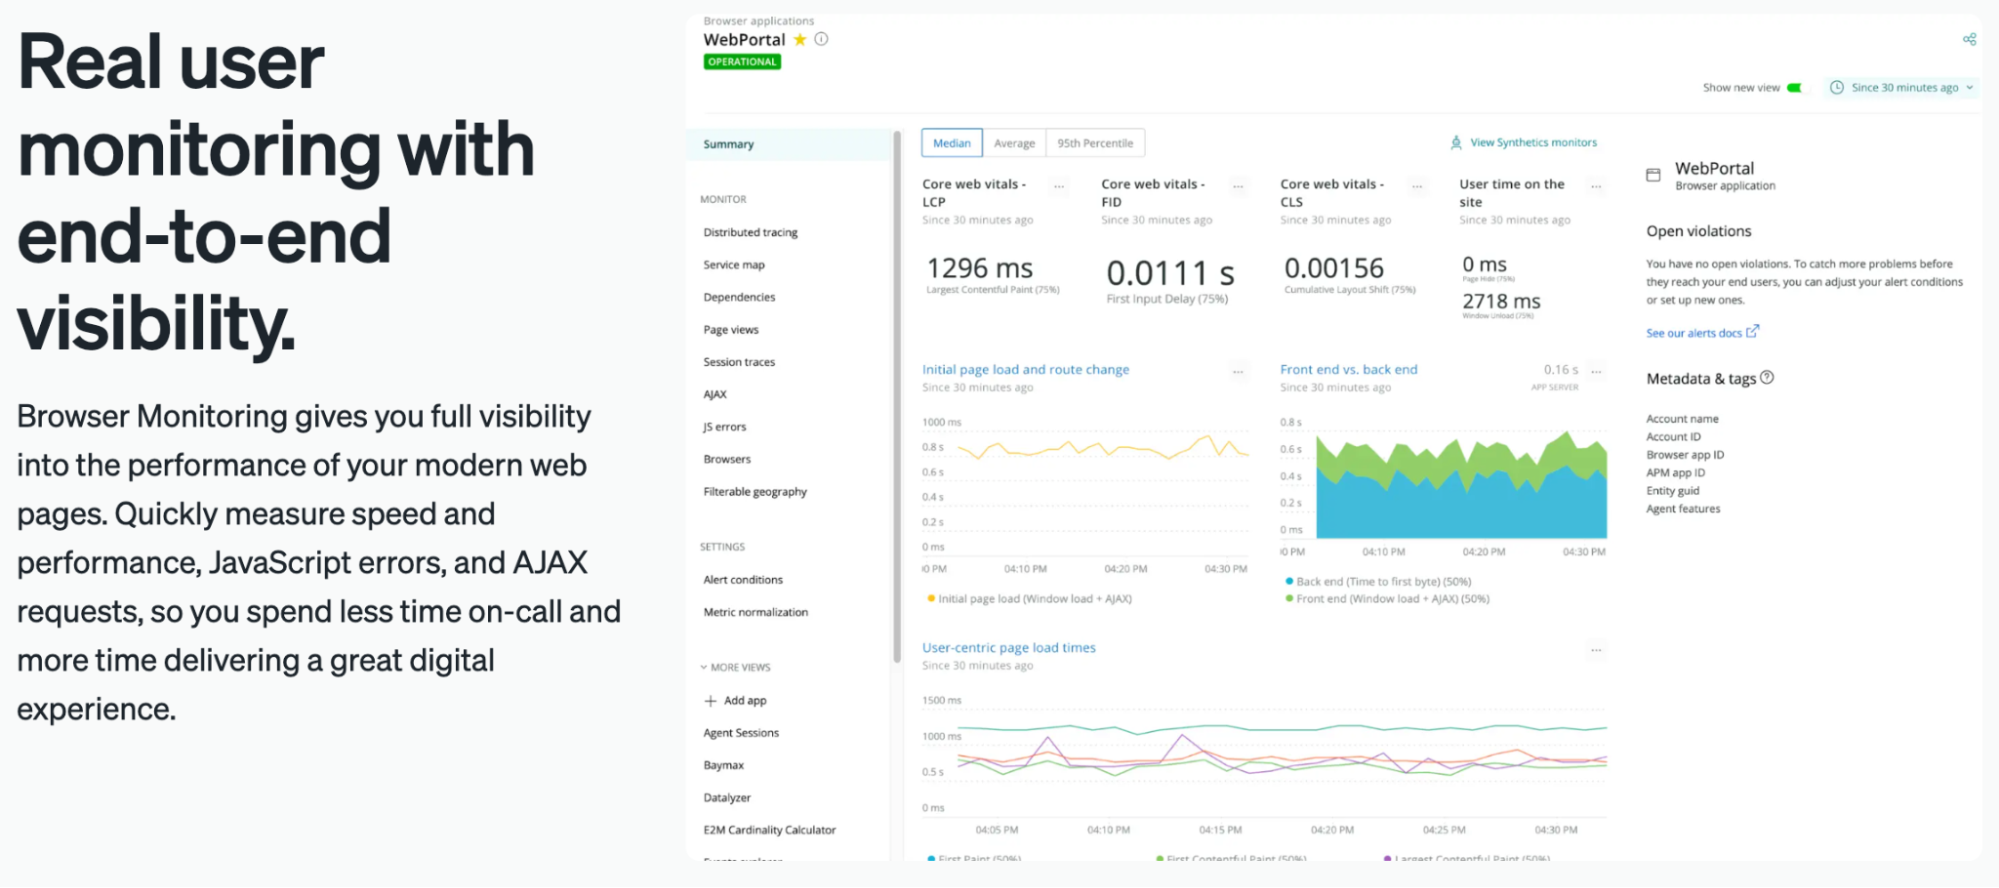
Task: Toggle Front end legend green dot
Action: [x=1289, y=599]
